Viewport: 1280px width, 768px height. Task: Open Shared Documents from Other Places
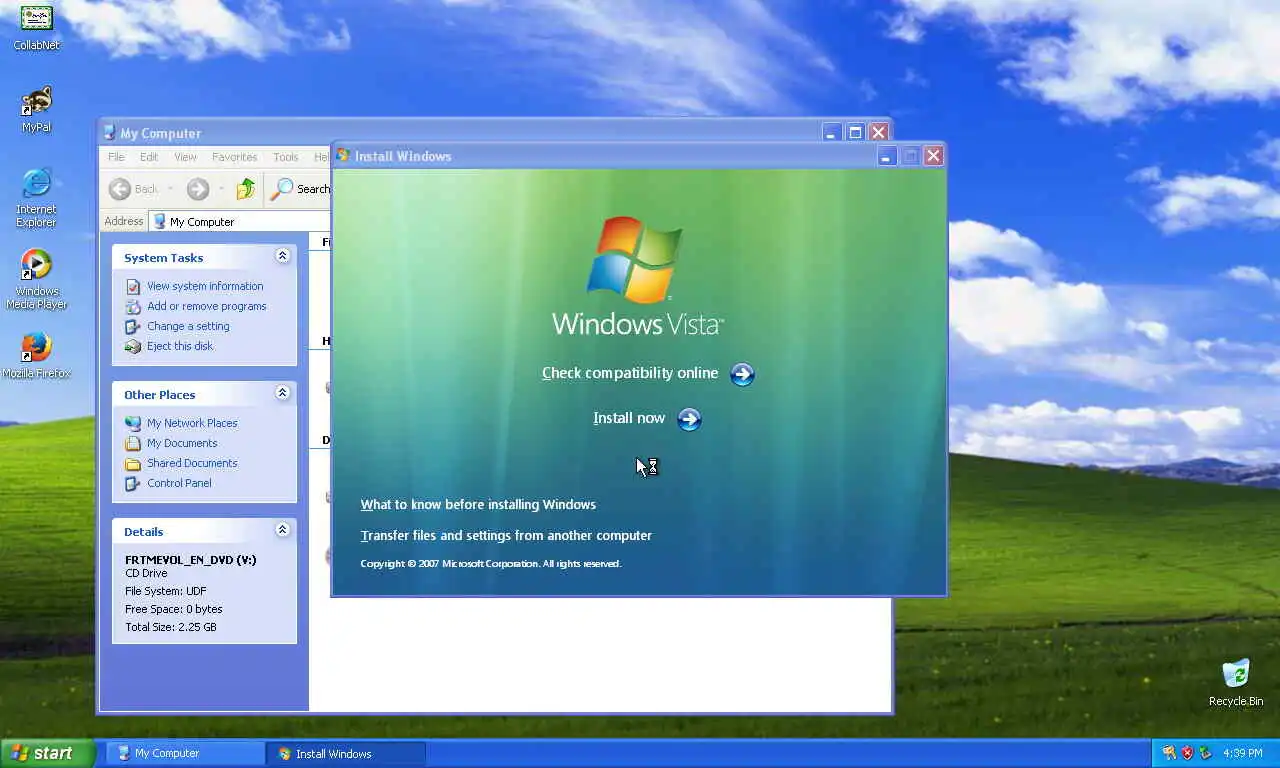(x=192, y=463)
